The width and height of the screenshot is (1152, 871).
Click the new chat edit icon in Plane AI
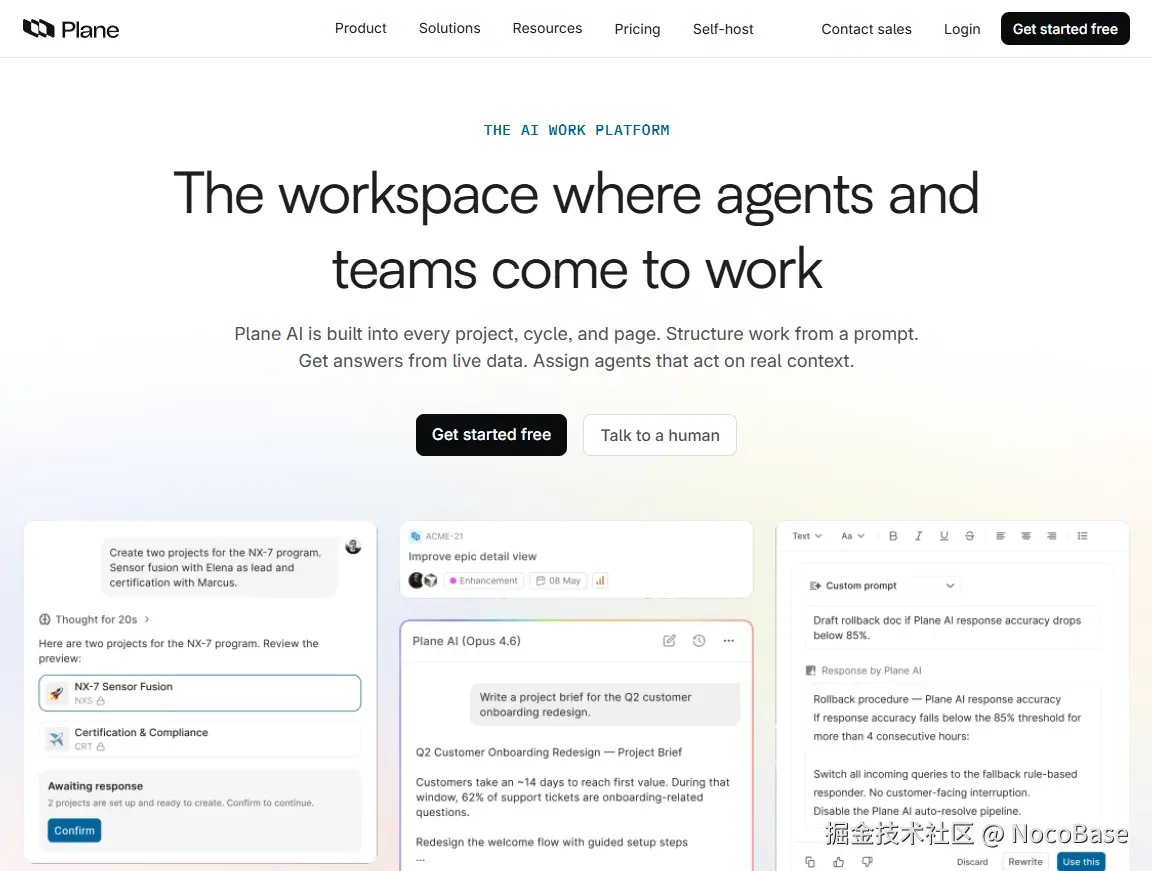(x=669, y=640)
